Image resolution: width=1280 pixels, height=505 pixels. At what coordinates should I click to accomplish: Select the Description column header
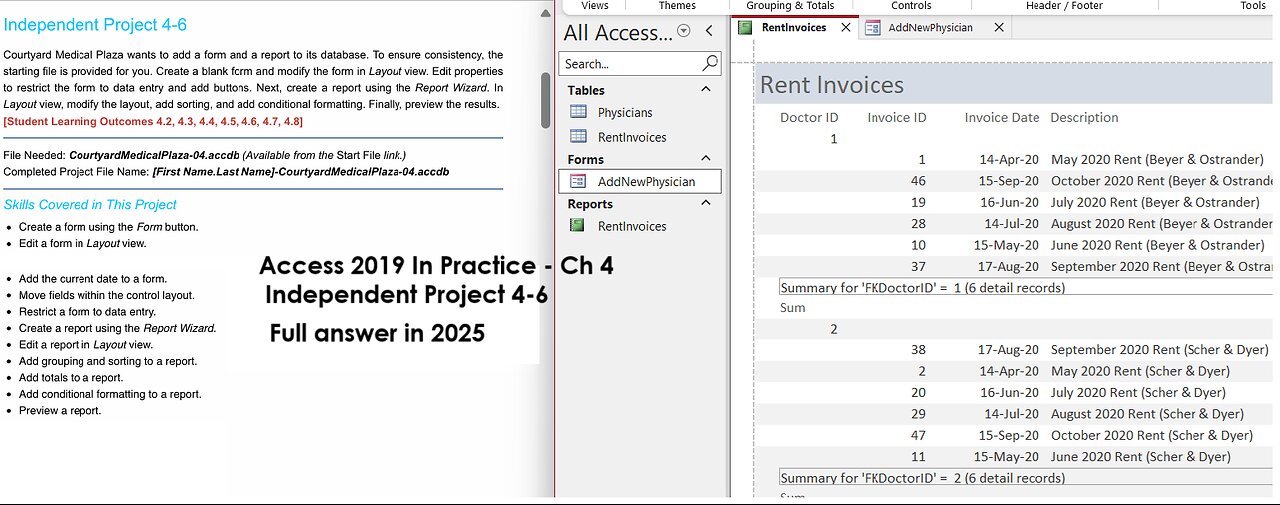coord(1084,117)
